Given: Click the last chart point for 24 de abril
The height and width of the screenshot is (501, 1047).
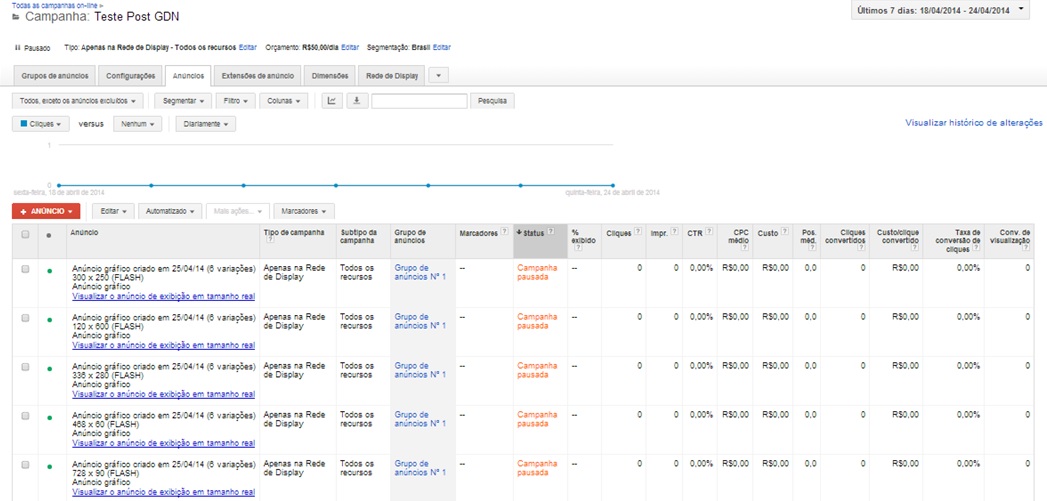Looking at the screenshot, I should click(613, 185).
